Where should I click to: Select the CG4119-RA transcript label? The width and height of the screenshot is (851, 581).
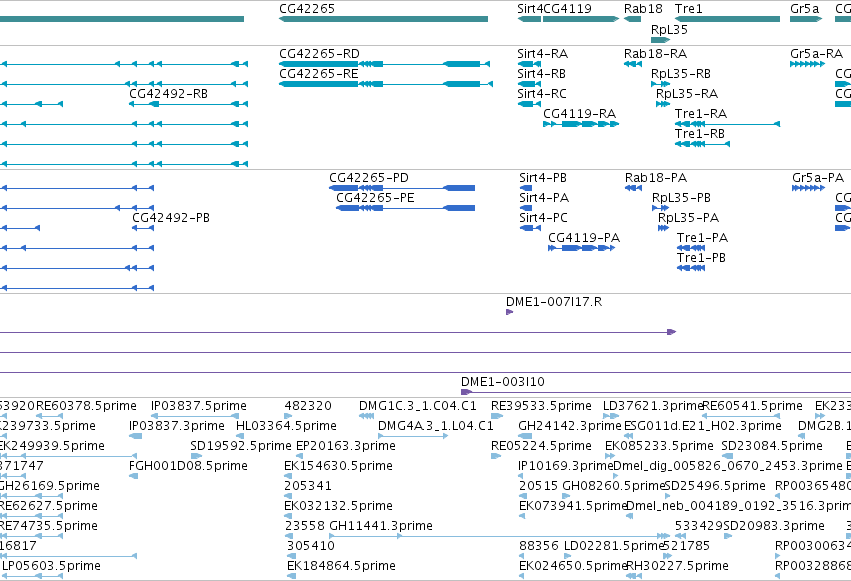579,114
